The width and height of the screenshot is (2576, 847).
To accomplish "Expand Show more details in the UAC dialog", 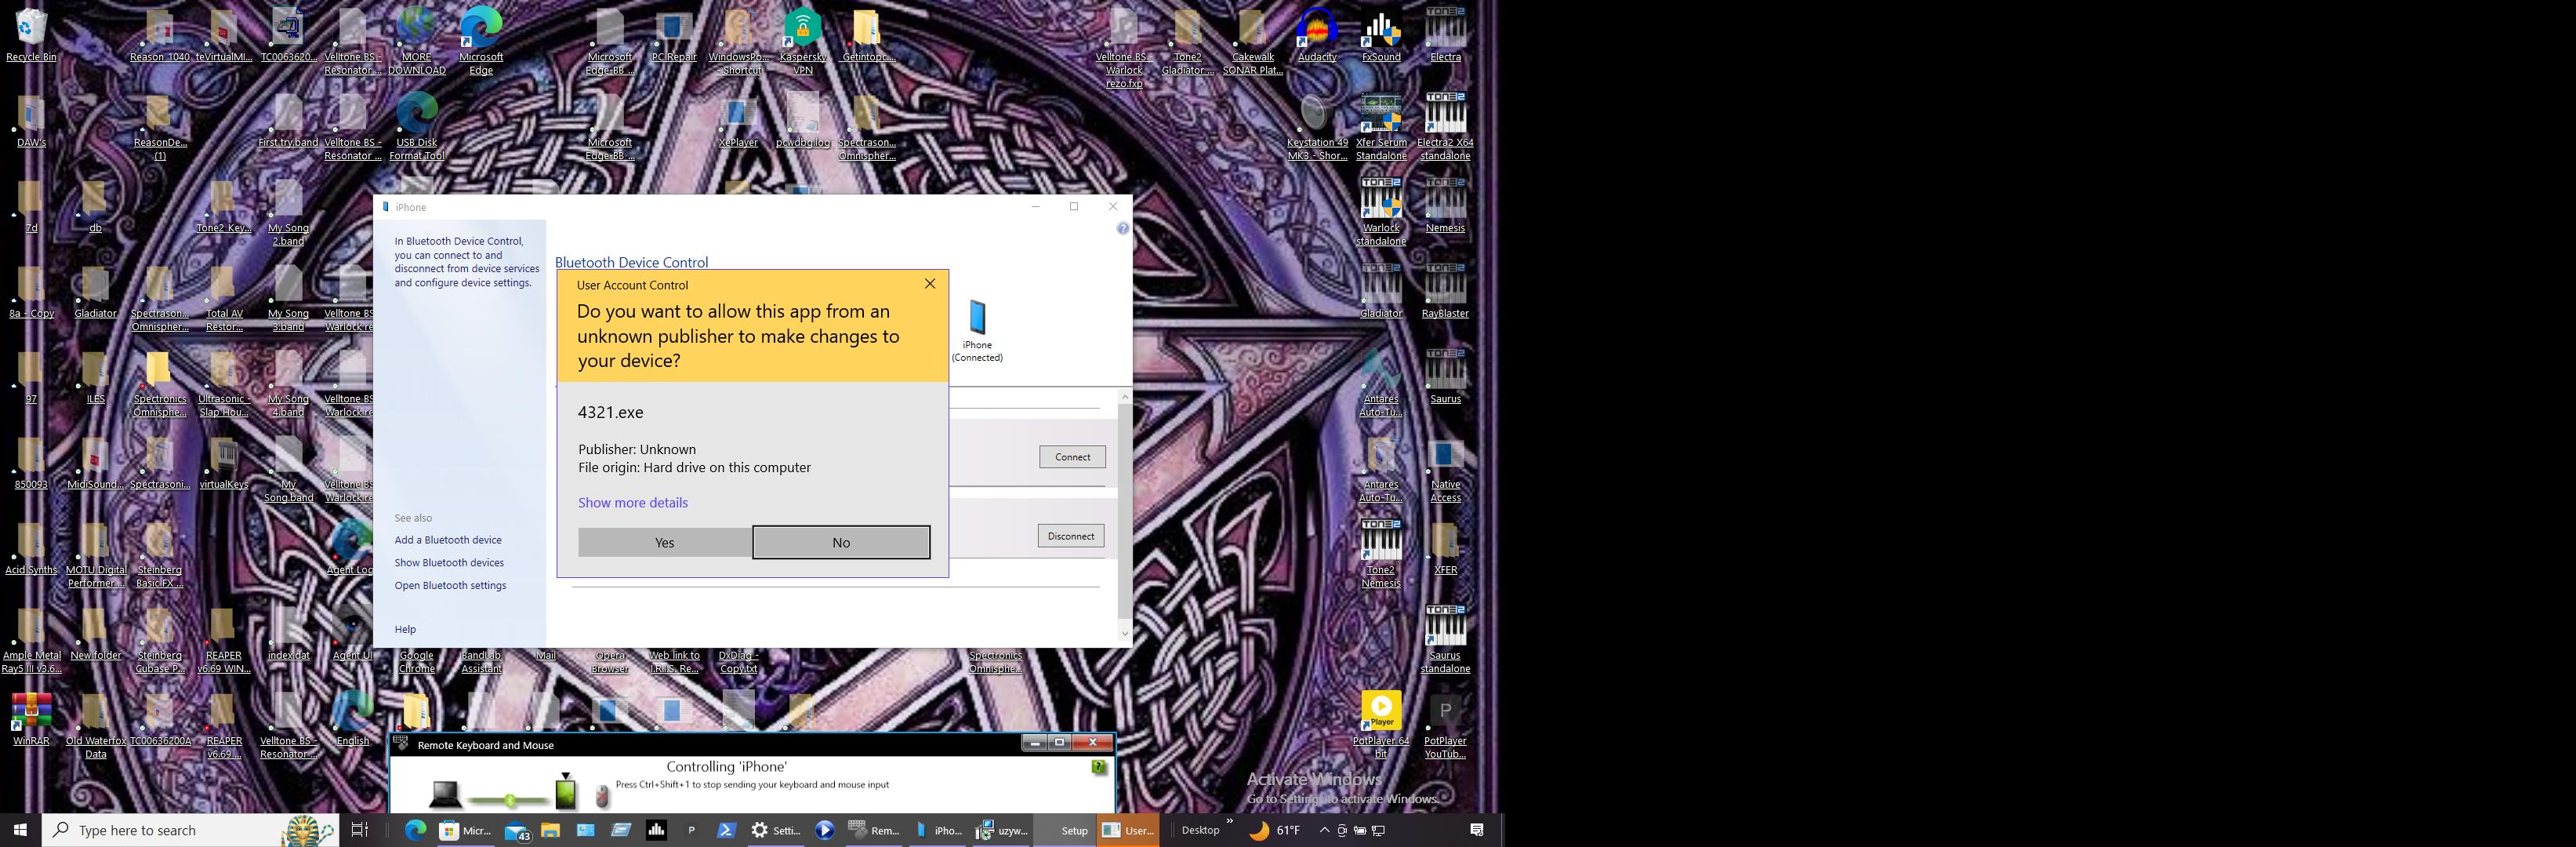I will tap(632, 502).
